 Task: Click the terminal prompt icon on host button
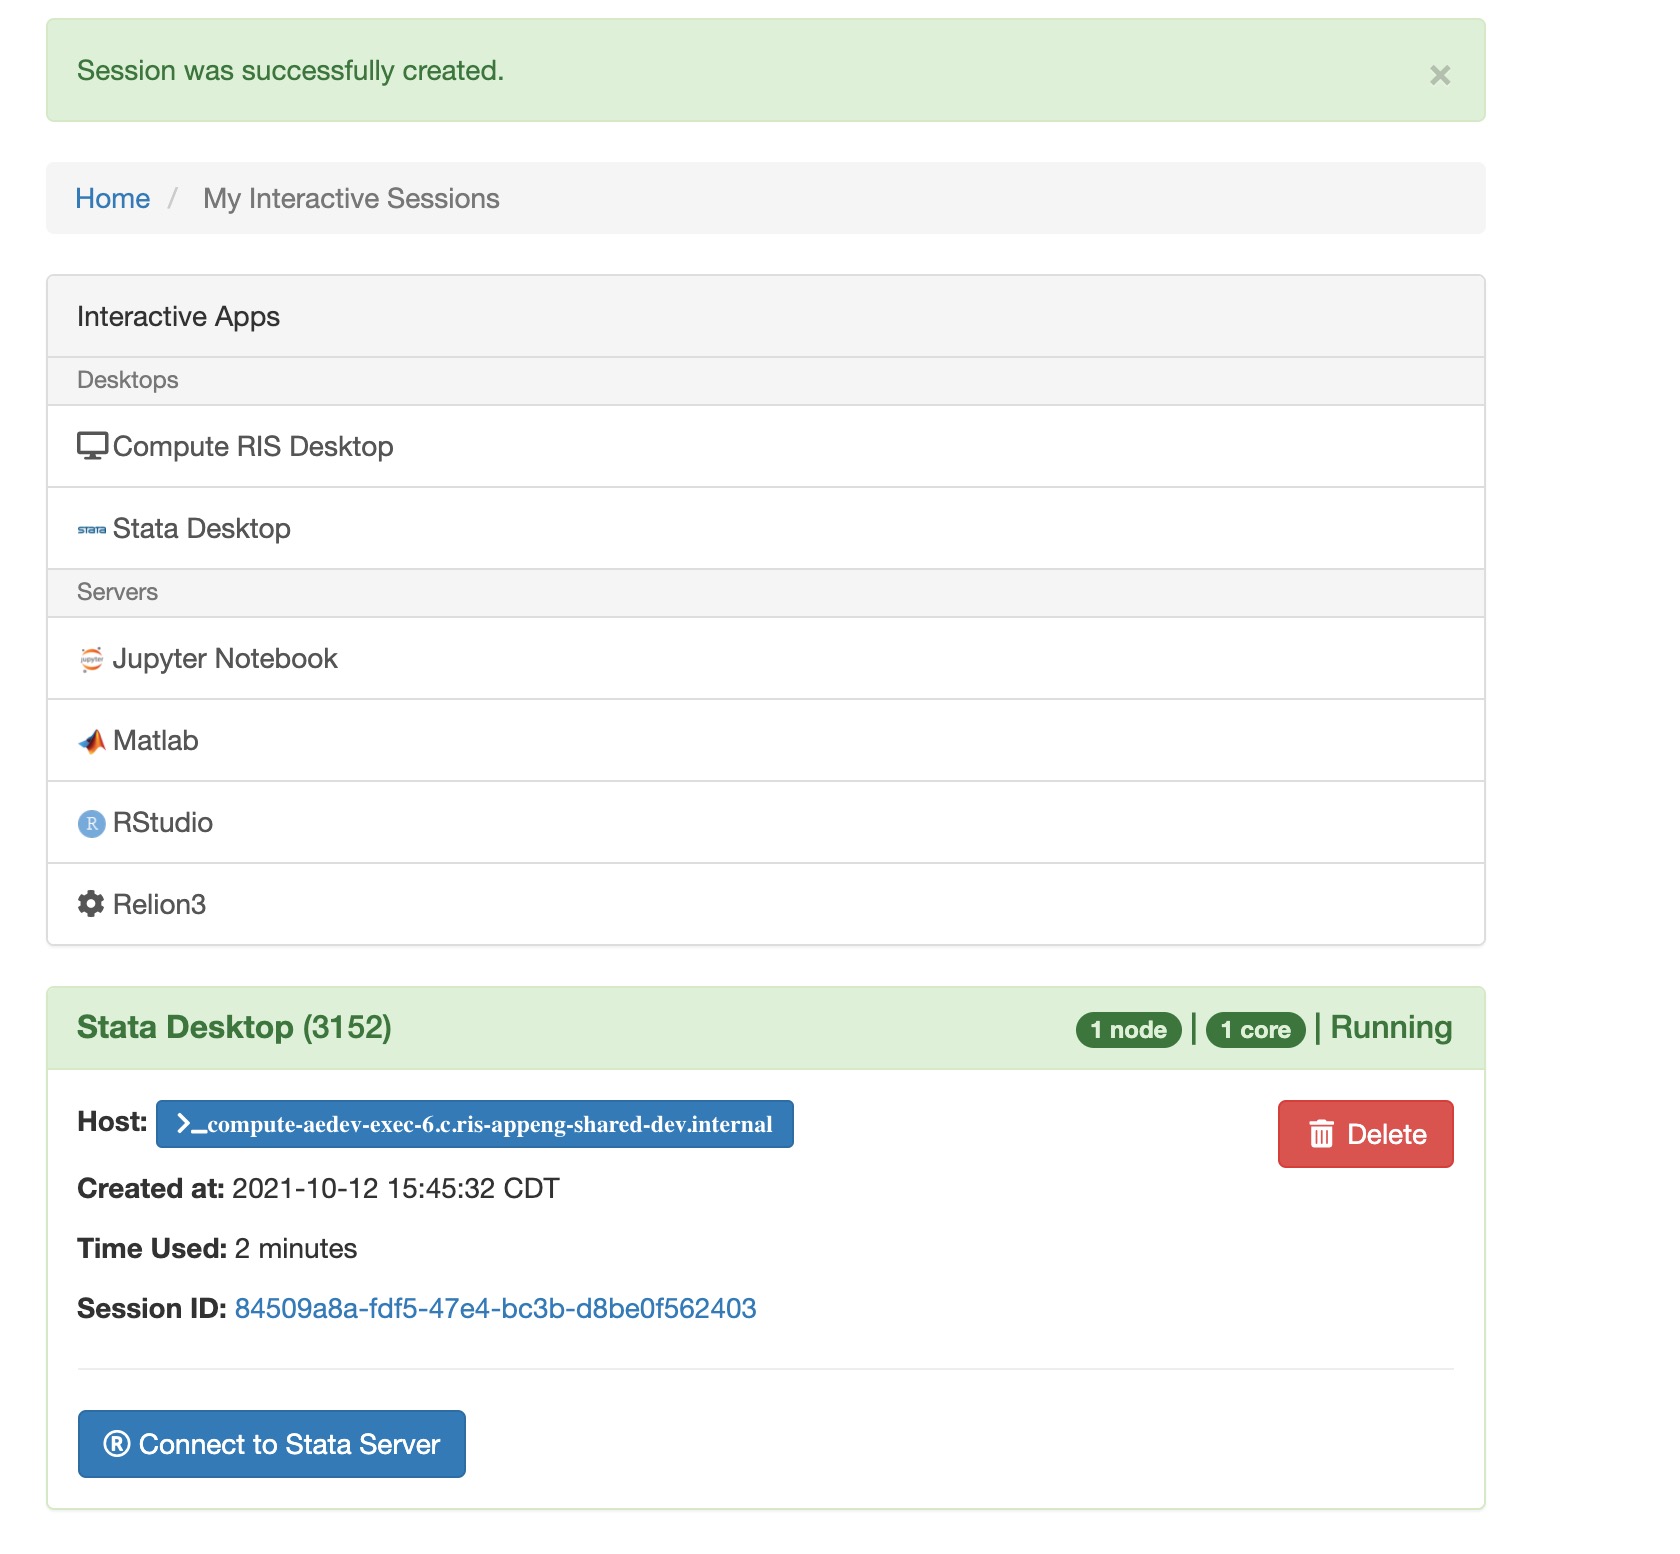point(191,1124)
